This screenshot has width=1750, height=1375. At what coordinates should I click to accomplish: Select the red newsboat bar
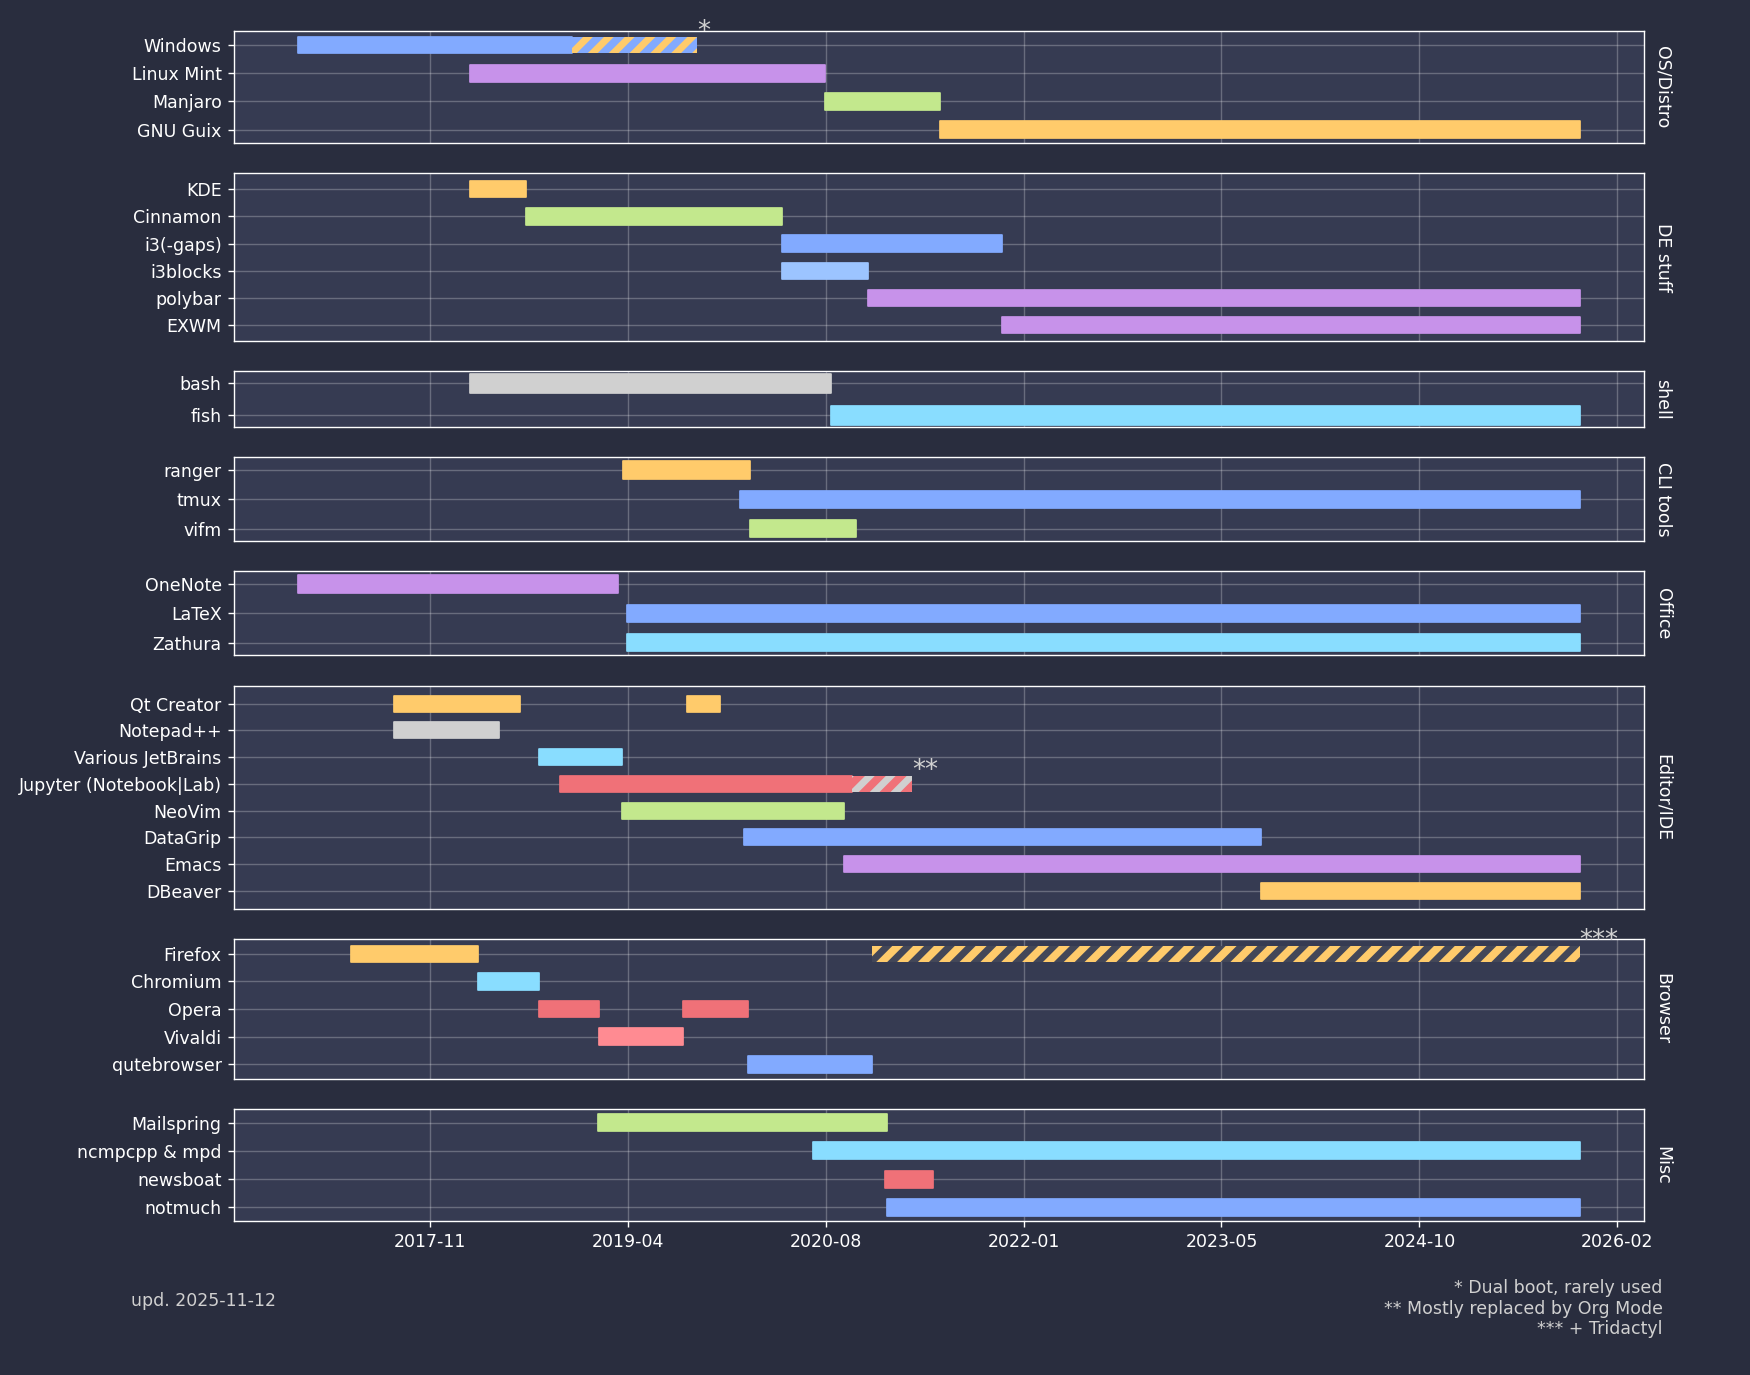[908, 1180]
